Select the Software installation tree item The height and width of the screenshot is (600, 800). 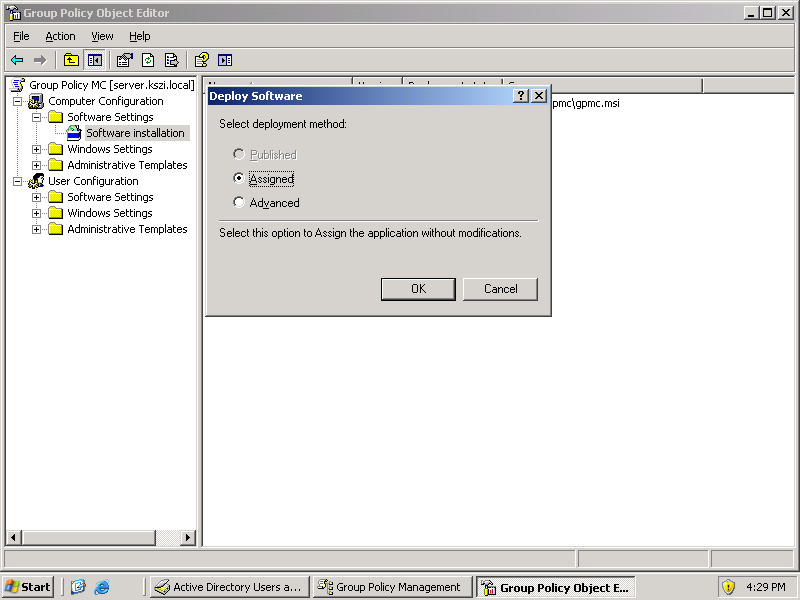[x=135, y=133]
